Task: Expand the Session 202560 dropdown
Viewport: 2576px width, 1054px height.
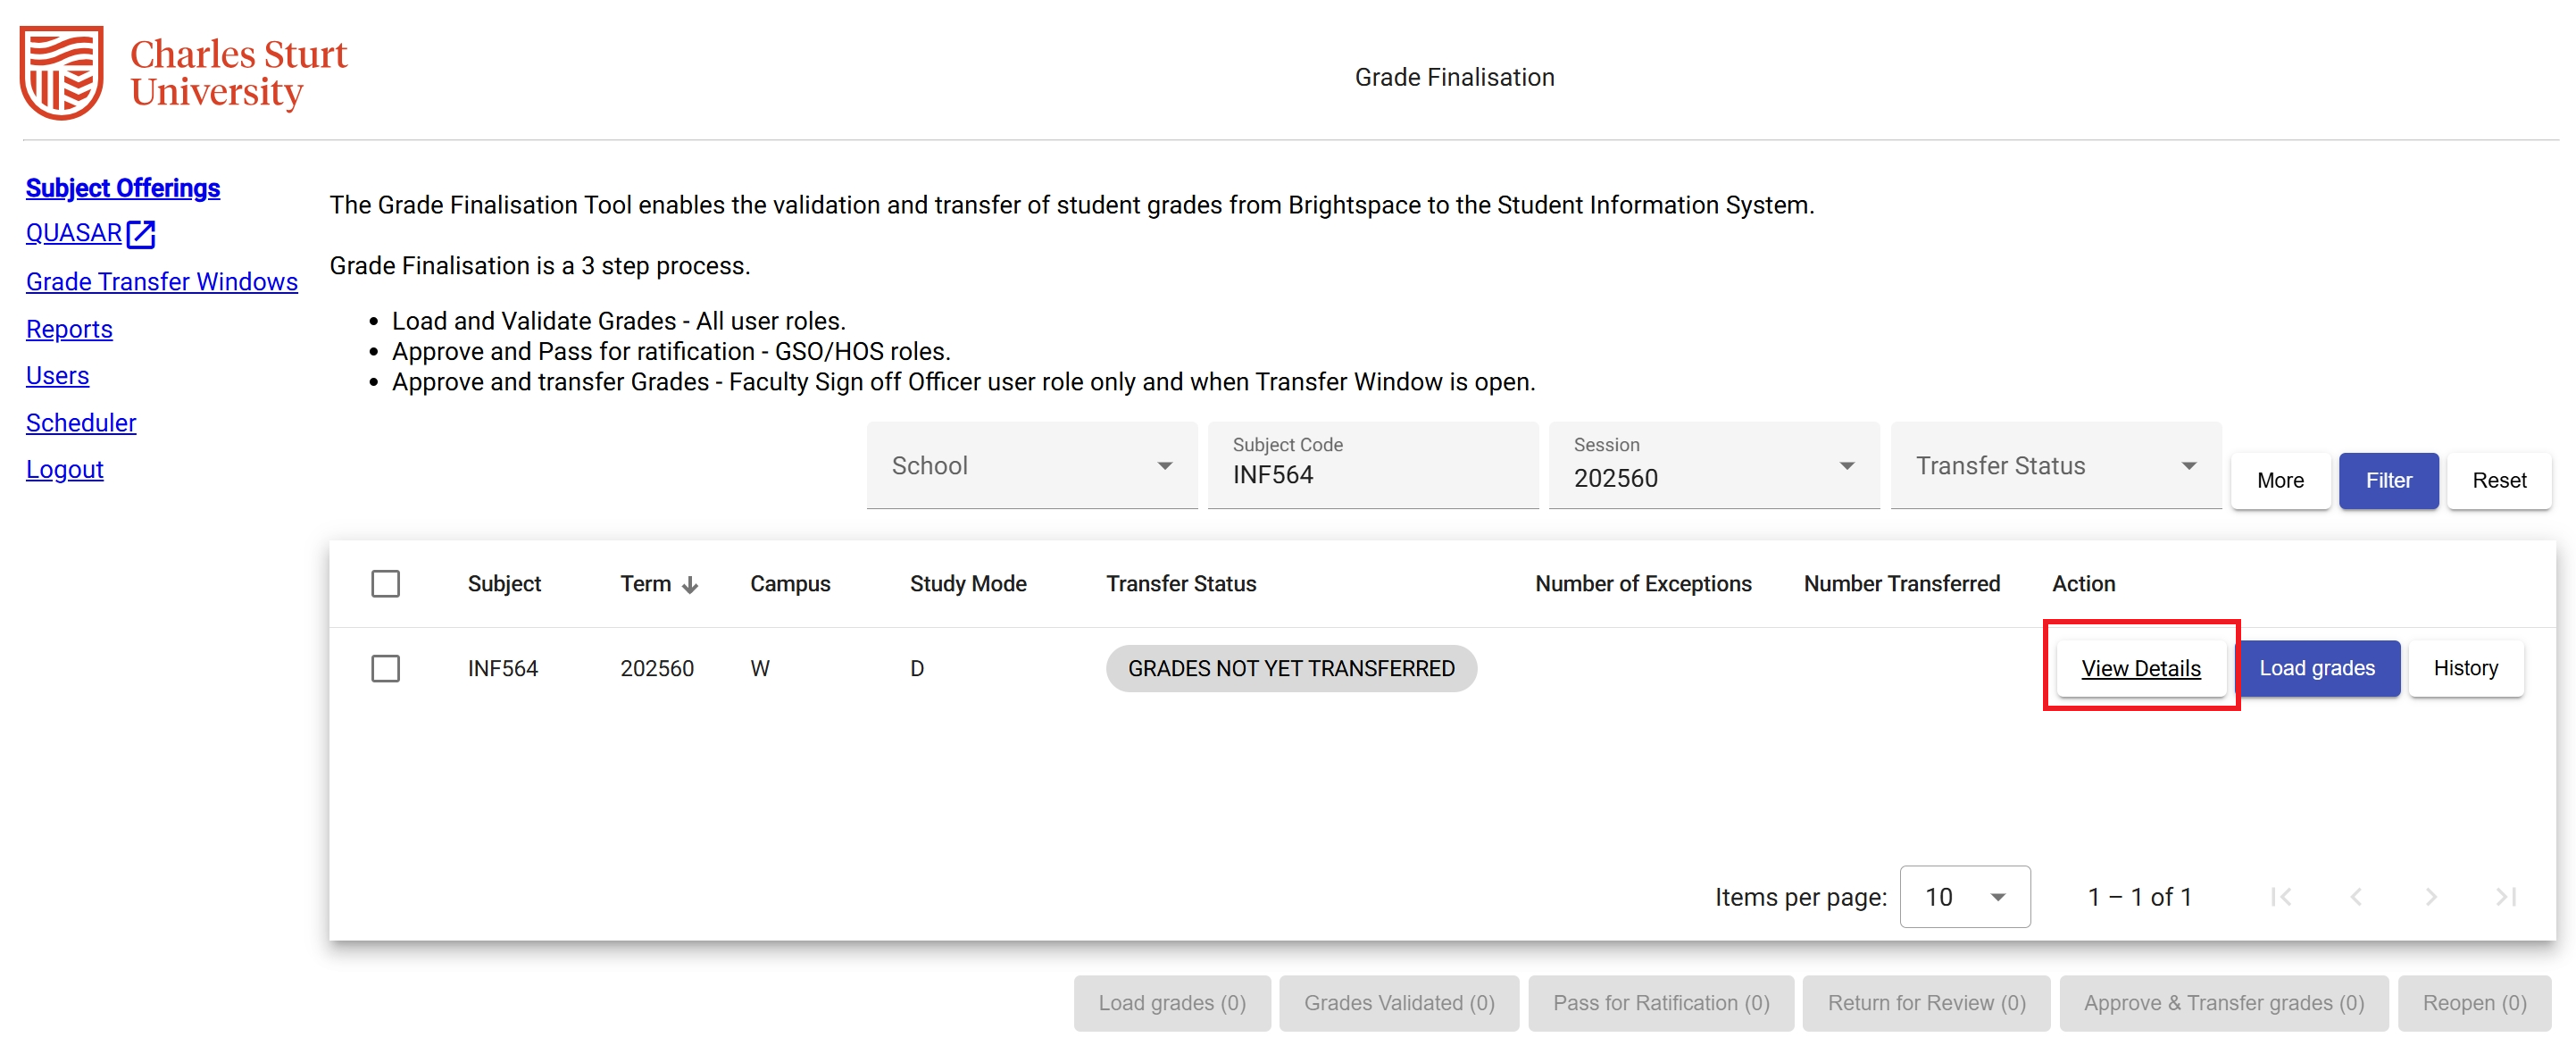Action: pos(1713,466)
